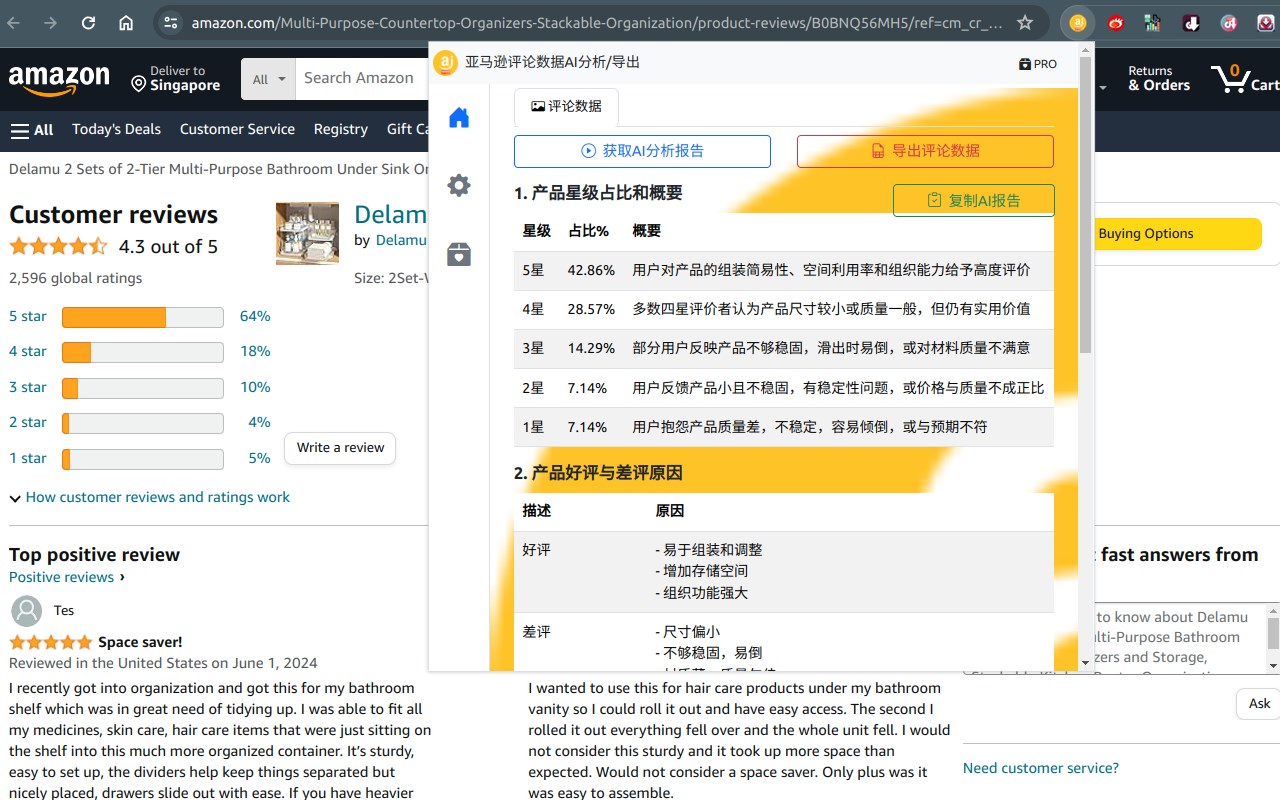
Task: Click the 差评 row label
Action: [x=537, y=632]
